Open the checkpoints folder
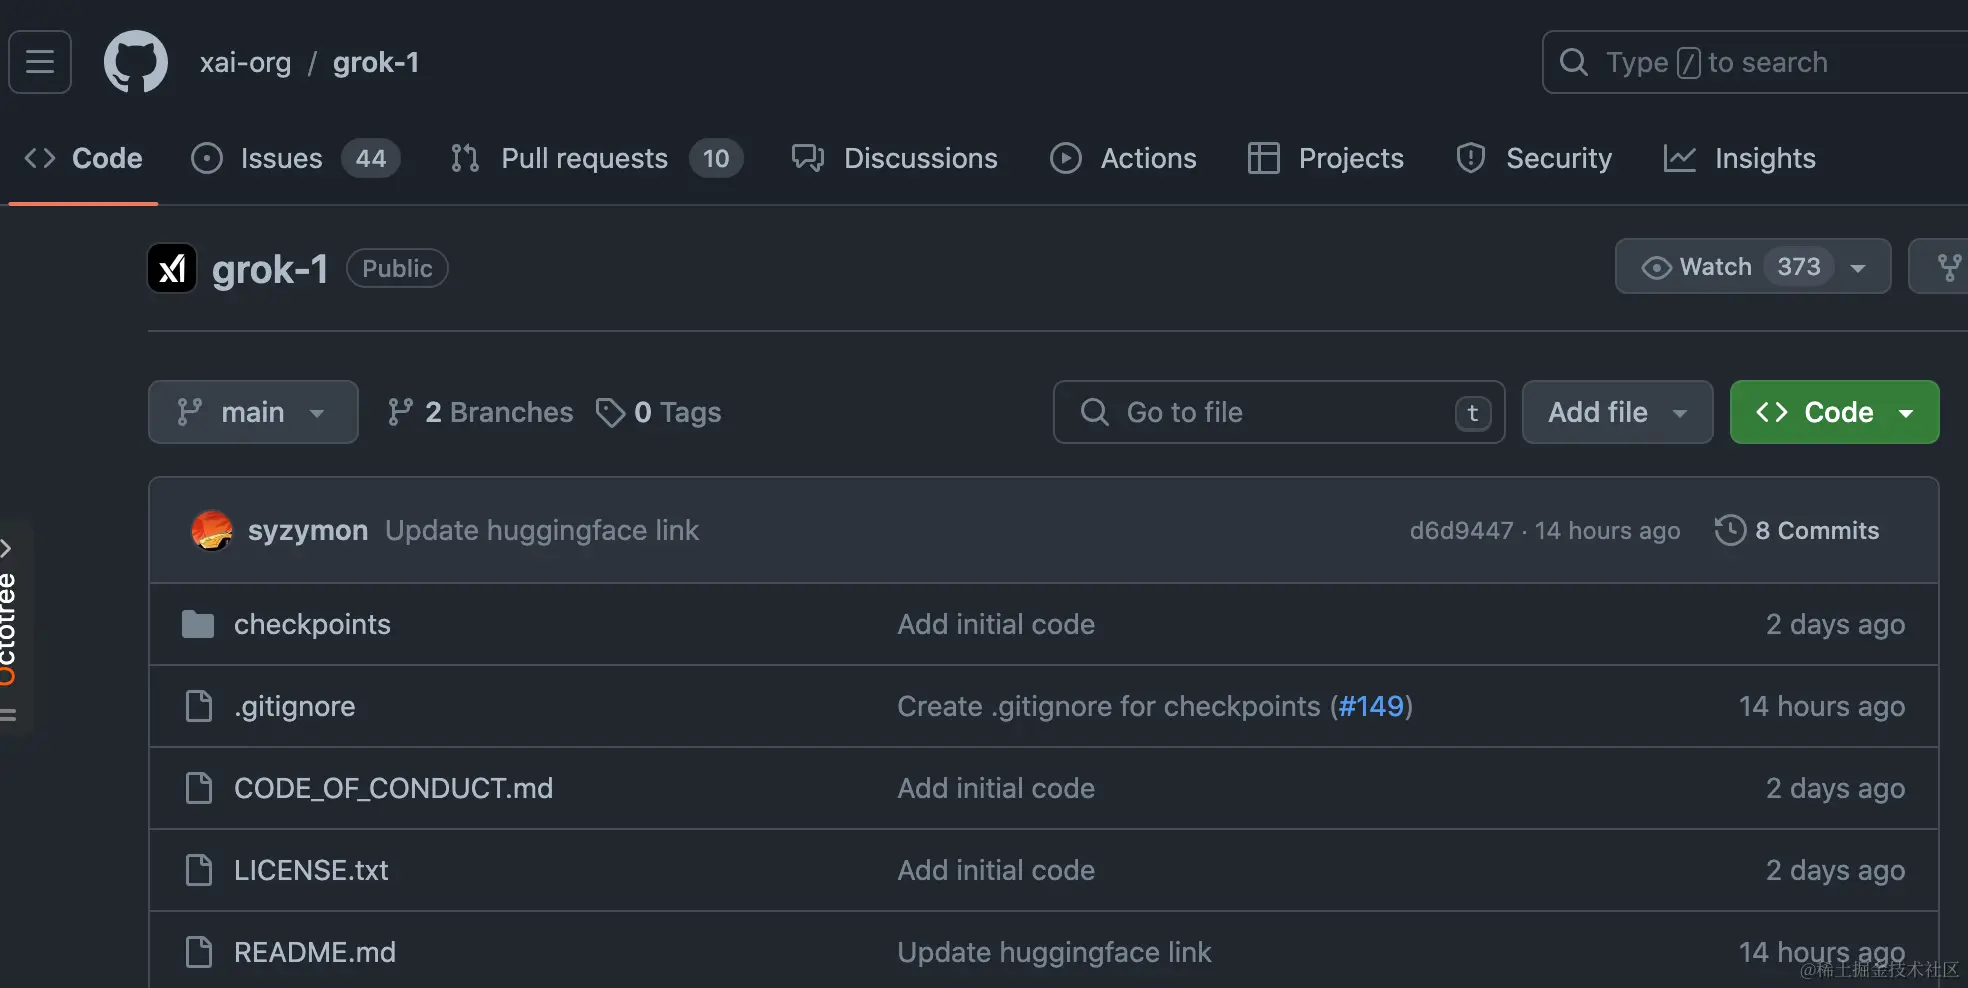This screenshot has height=988, width=1968. tap(312, 624)
